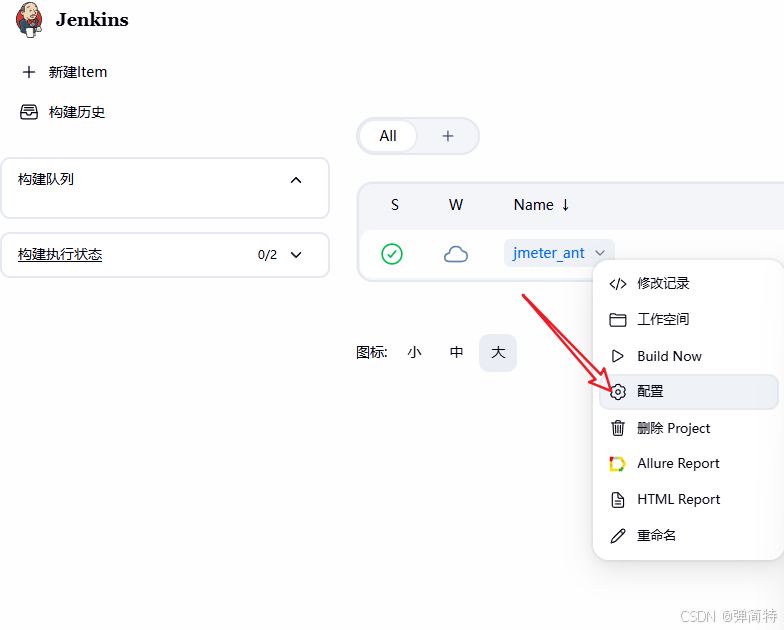Open the 构建执行状态 link
The image size is (784, 630).
point(60,254)
